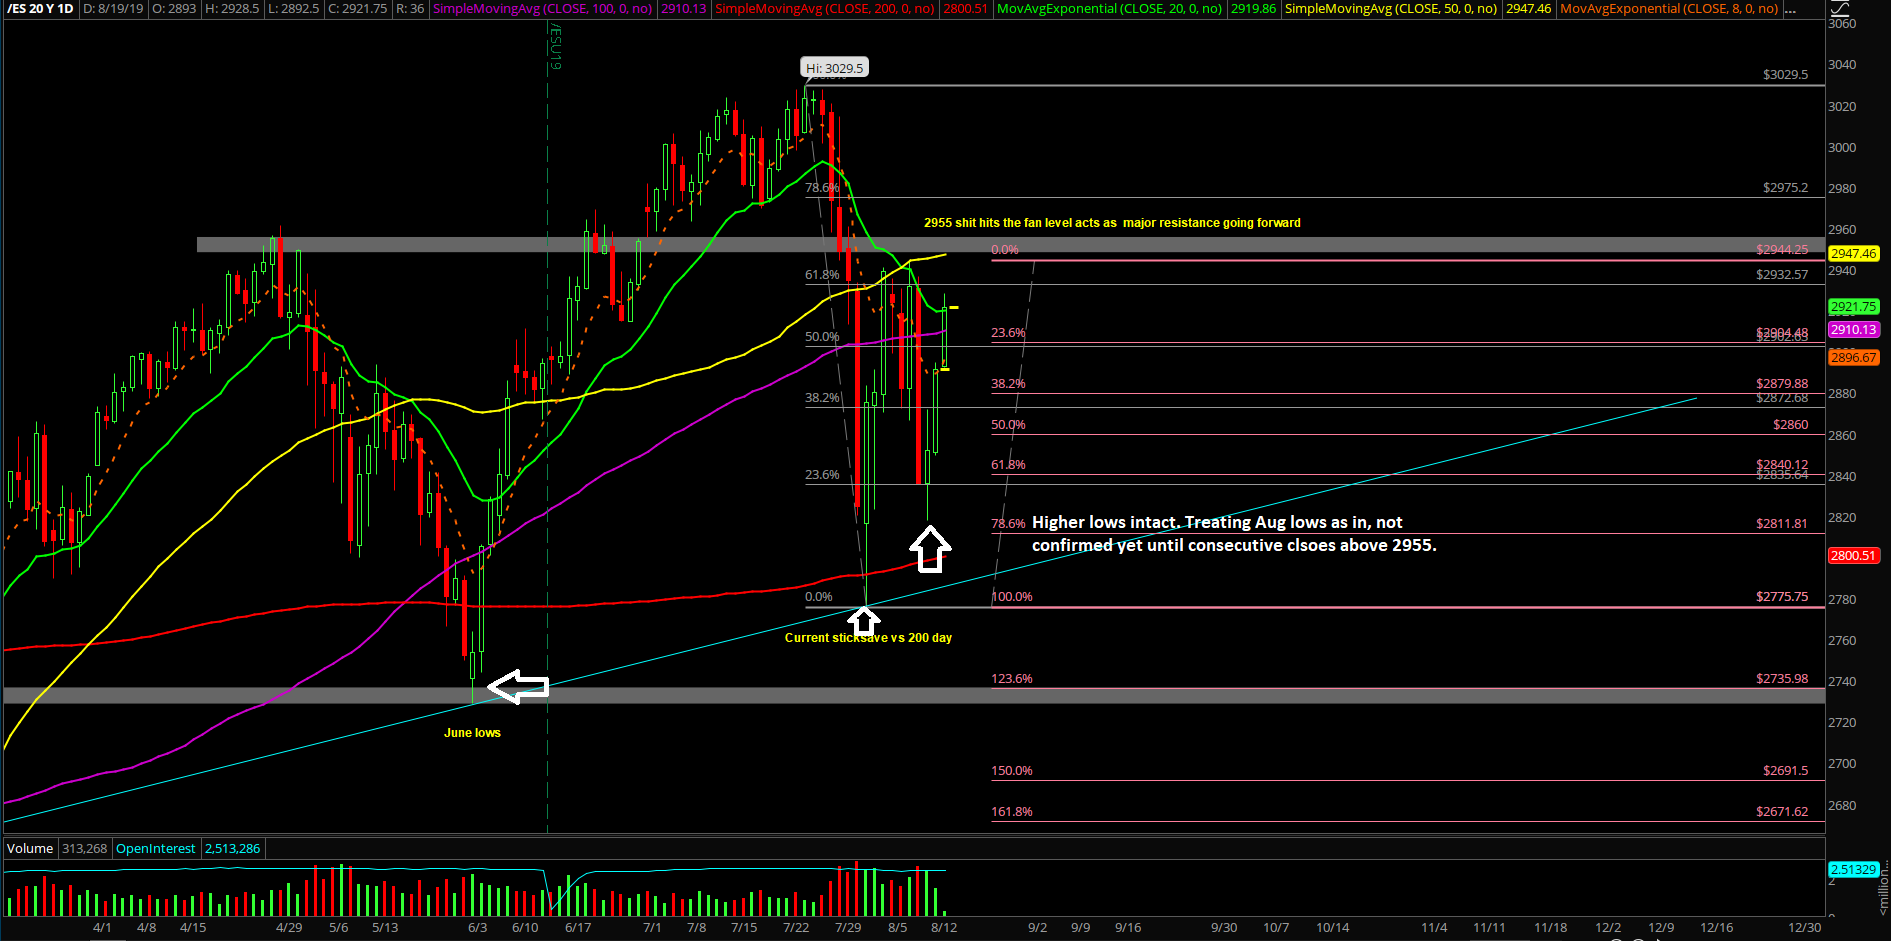
Task: Click the 123.6% Fibonacci extension label
Action: [x=1012, y=679]
